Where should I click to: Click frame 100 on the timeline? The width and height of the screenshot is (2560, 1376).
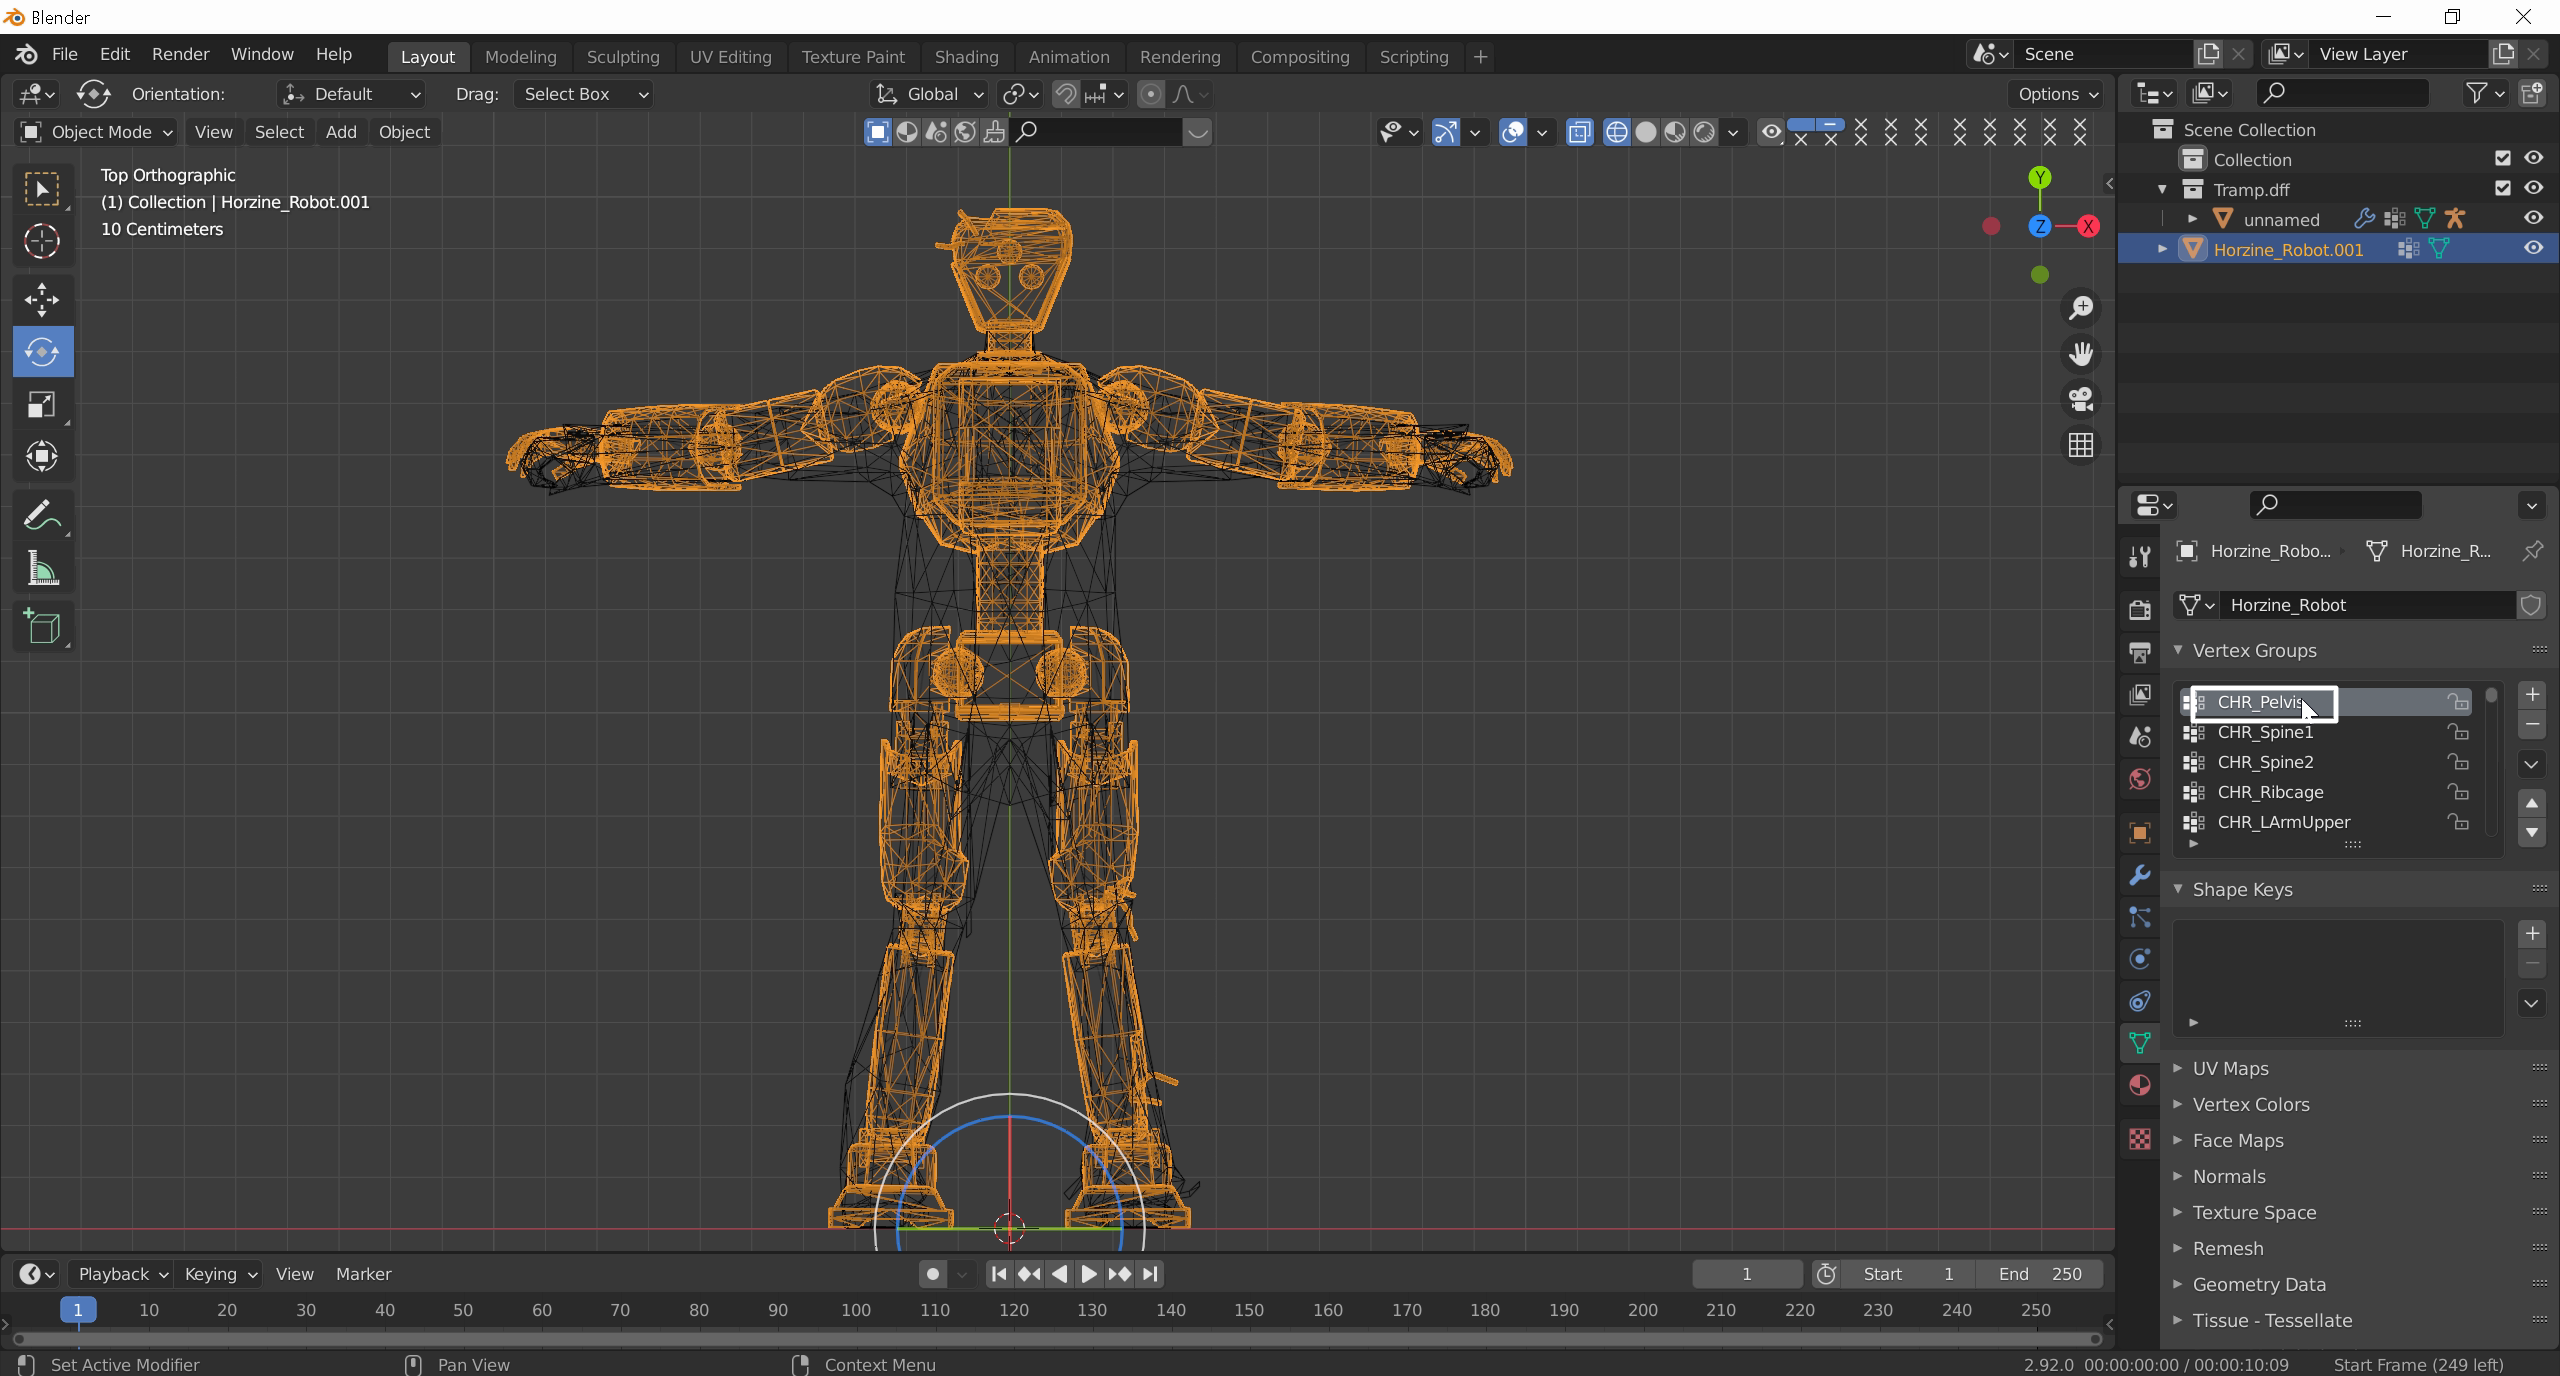click(x=856, y=1310)
